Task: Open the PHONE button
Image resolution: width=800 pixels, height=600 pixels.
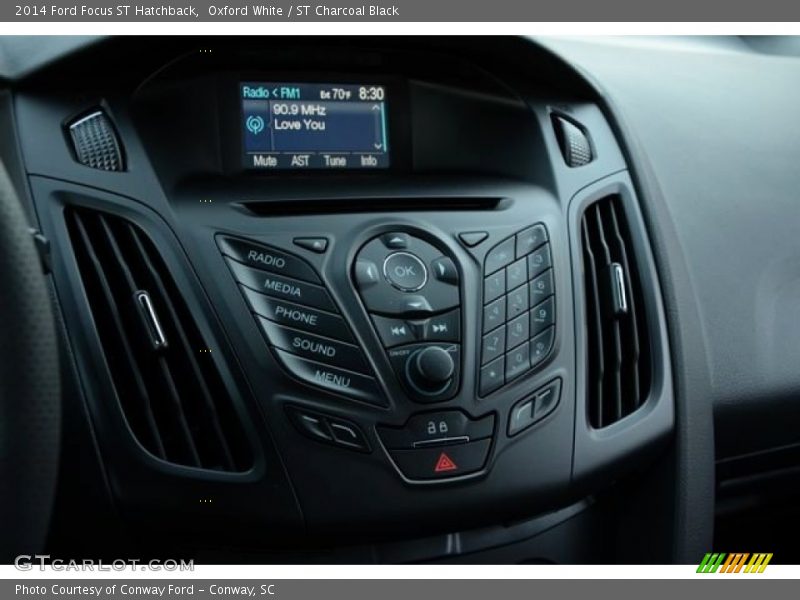Action: [x=296, y=315]
